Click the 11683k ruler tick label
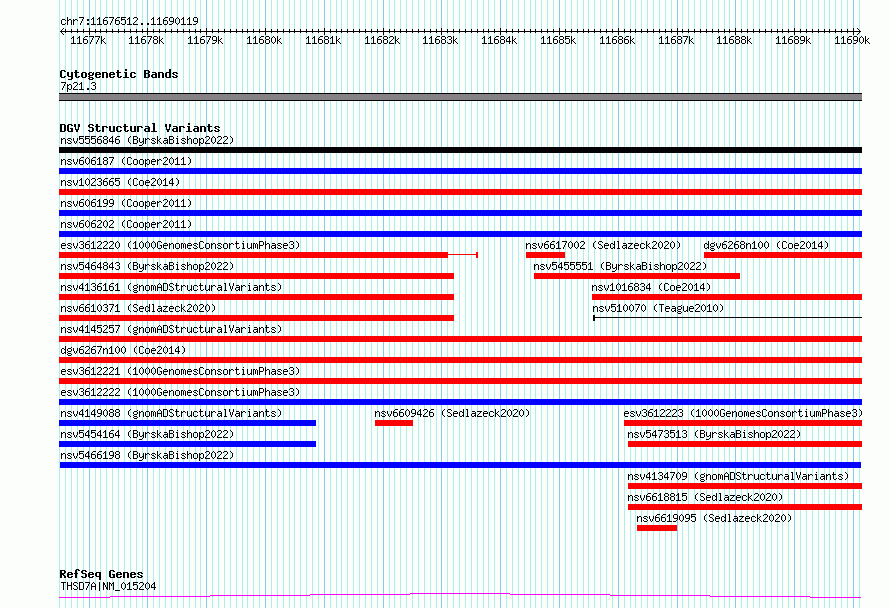 coord(440,40)
